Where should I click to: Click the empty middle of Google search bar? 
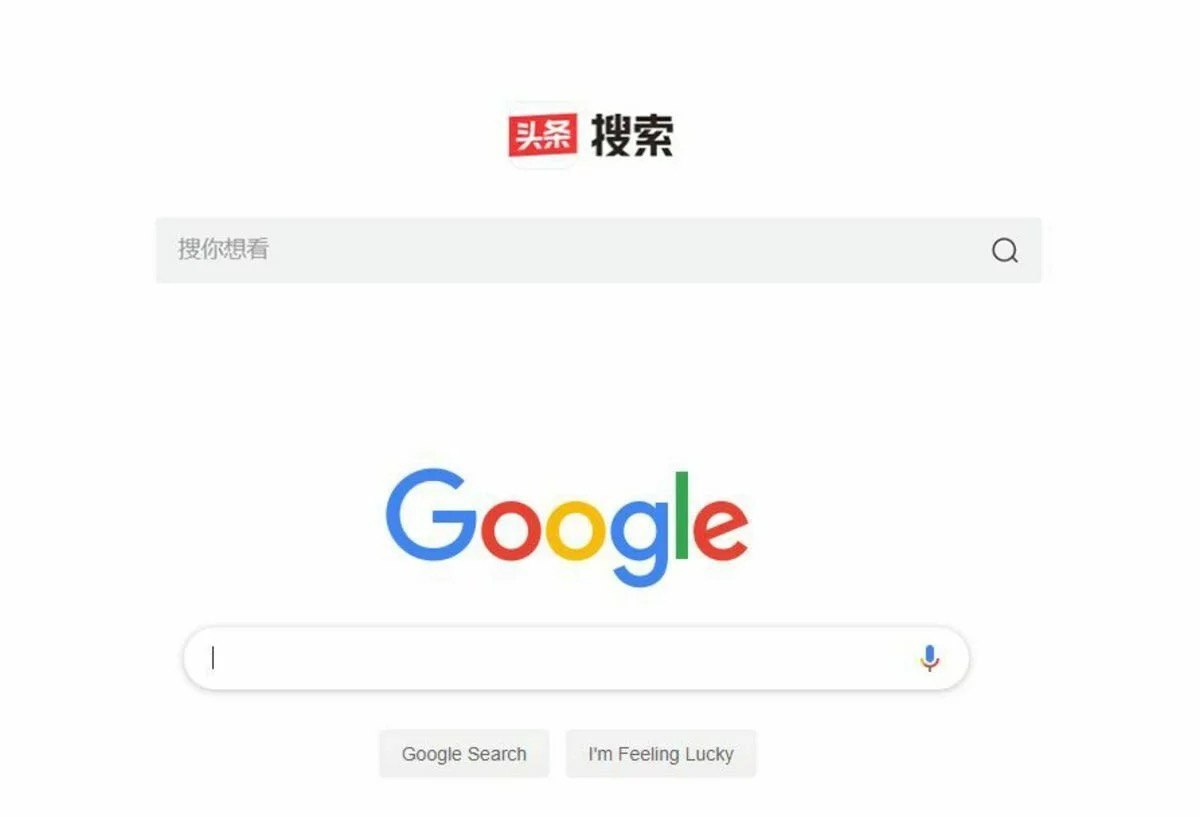pyautogui.click(x=560, y=658)
